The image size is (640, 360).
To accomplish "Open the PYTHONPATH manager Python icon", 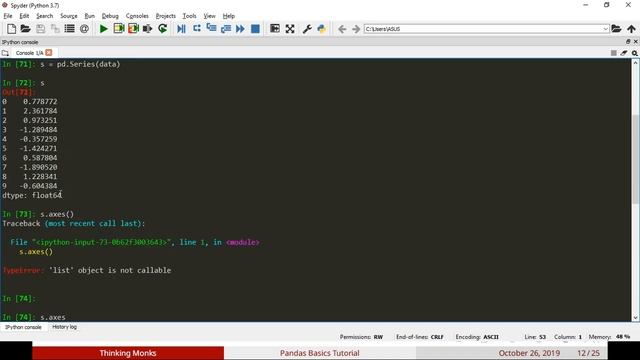I will (322, 29).
